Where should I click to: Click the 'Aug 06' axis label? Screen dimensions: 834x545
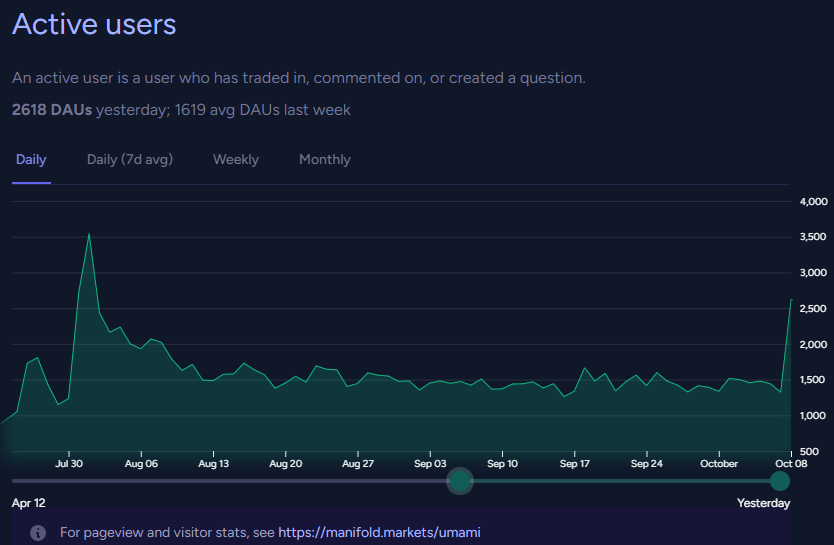coord(141,464)
